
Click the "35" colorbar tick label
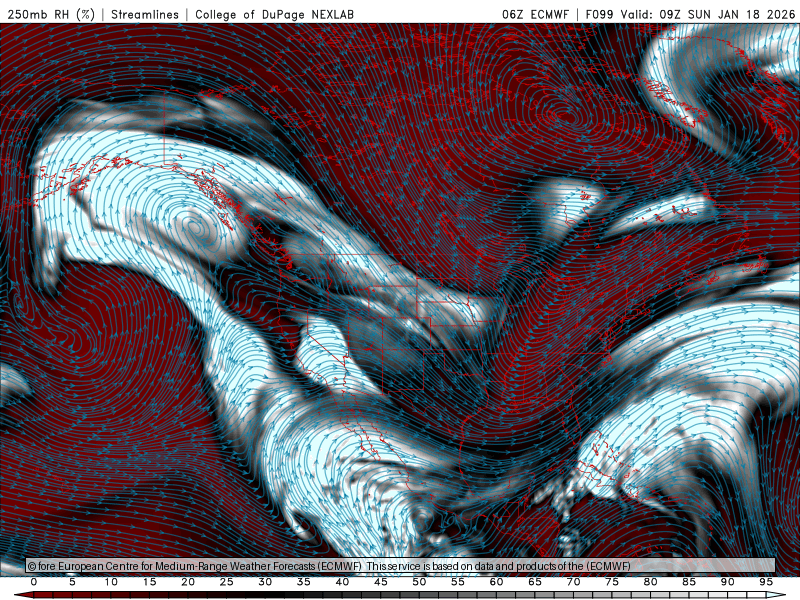coord(304,582)
